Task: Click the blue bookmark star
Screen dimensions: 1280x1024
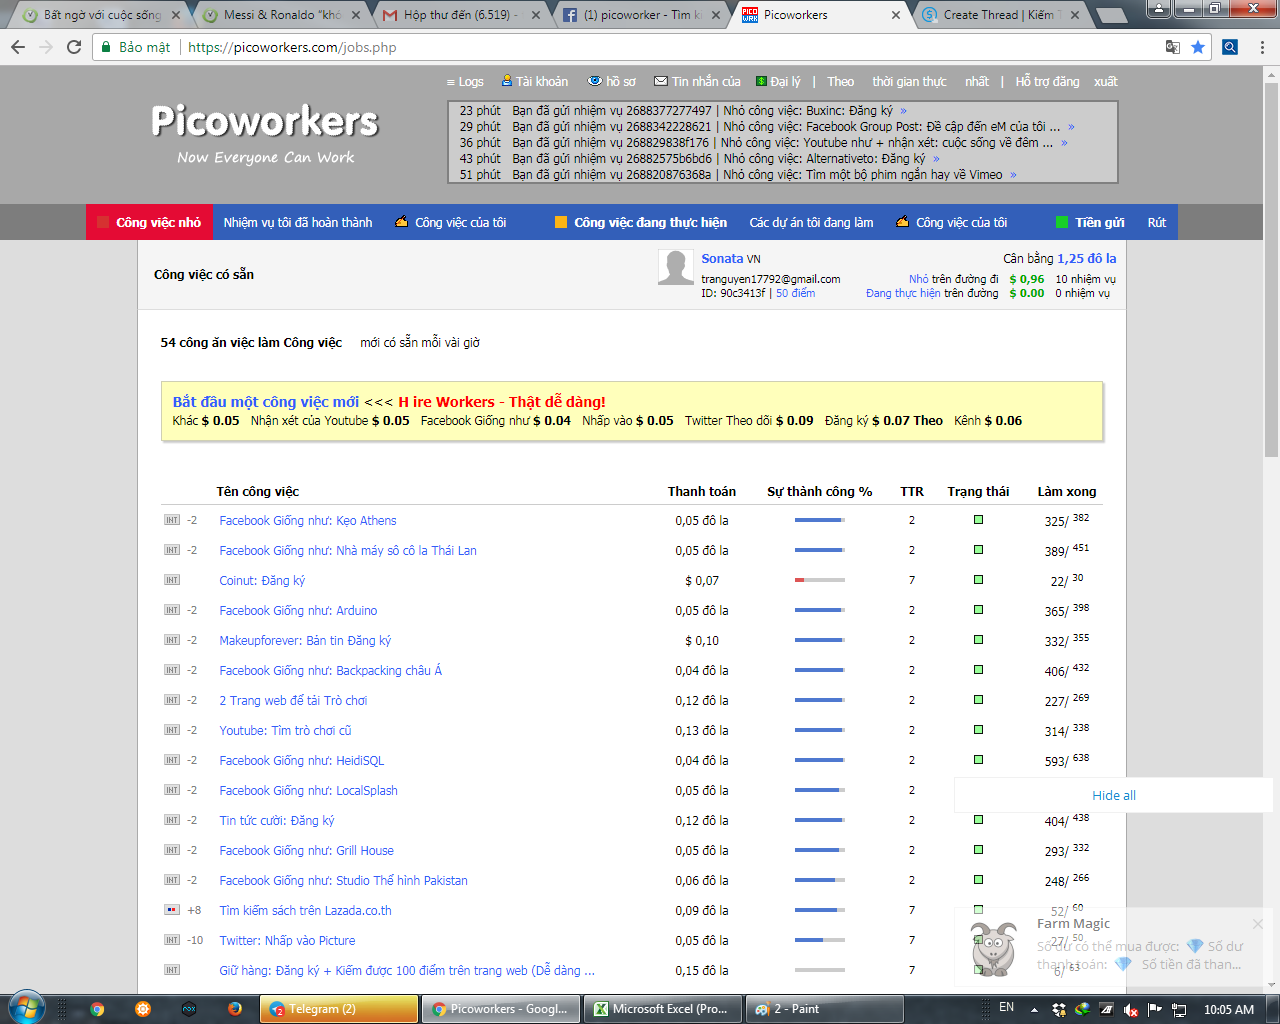Action: coord(1198,47)
